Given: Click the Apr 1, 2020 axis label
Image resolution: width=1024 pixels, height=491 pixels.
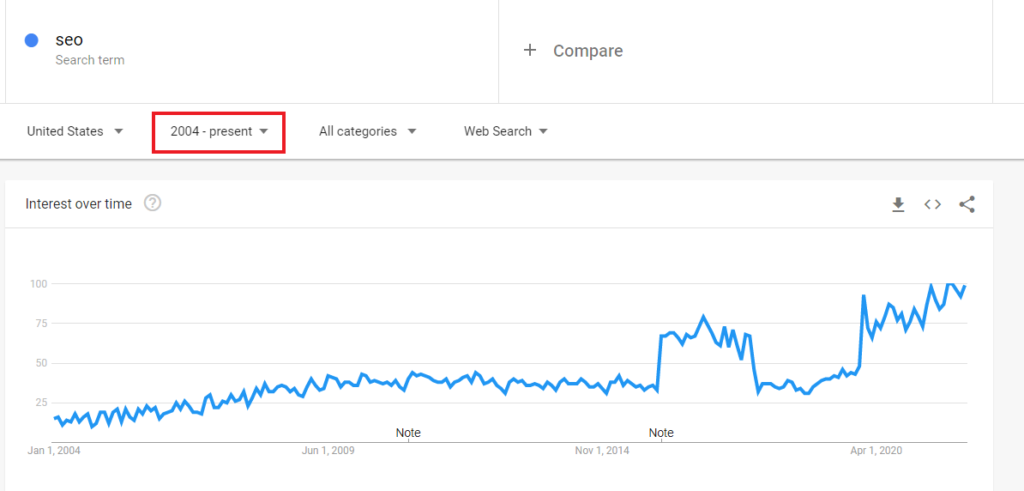Looking at the screenshot, I should coord(876,451).
